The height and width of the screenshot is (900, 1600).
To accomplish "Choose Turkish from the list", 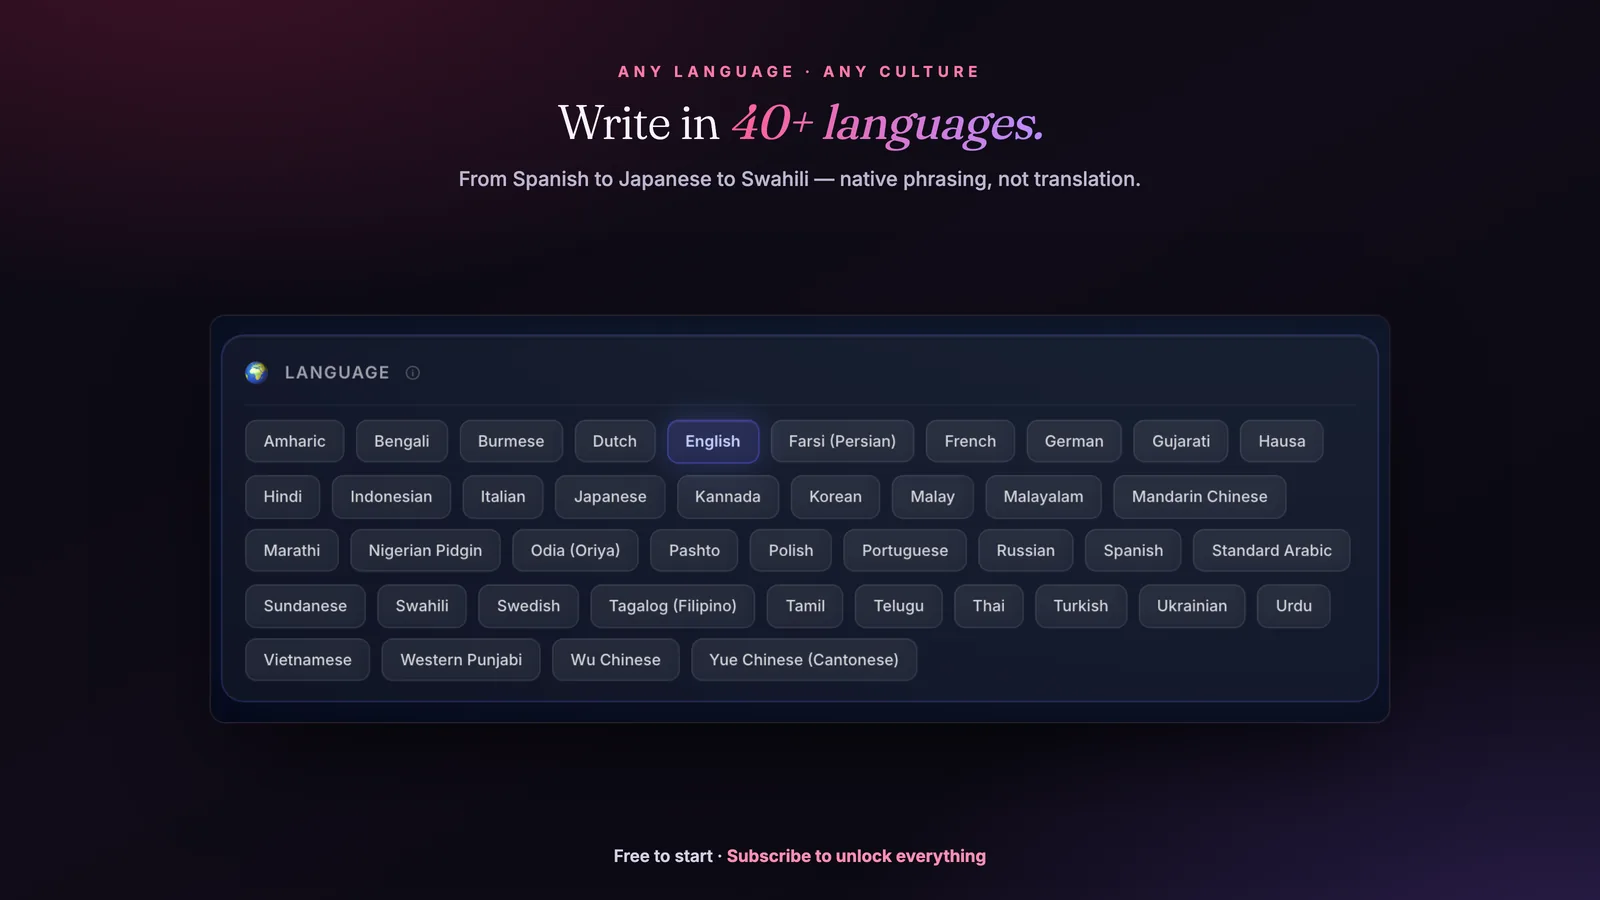I will 1080,606.
